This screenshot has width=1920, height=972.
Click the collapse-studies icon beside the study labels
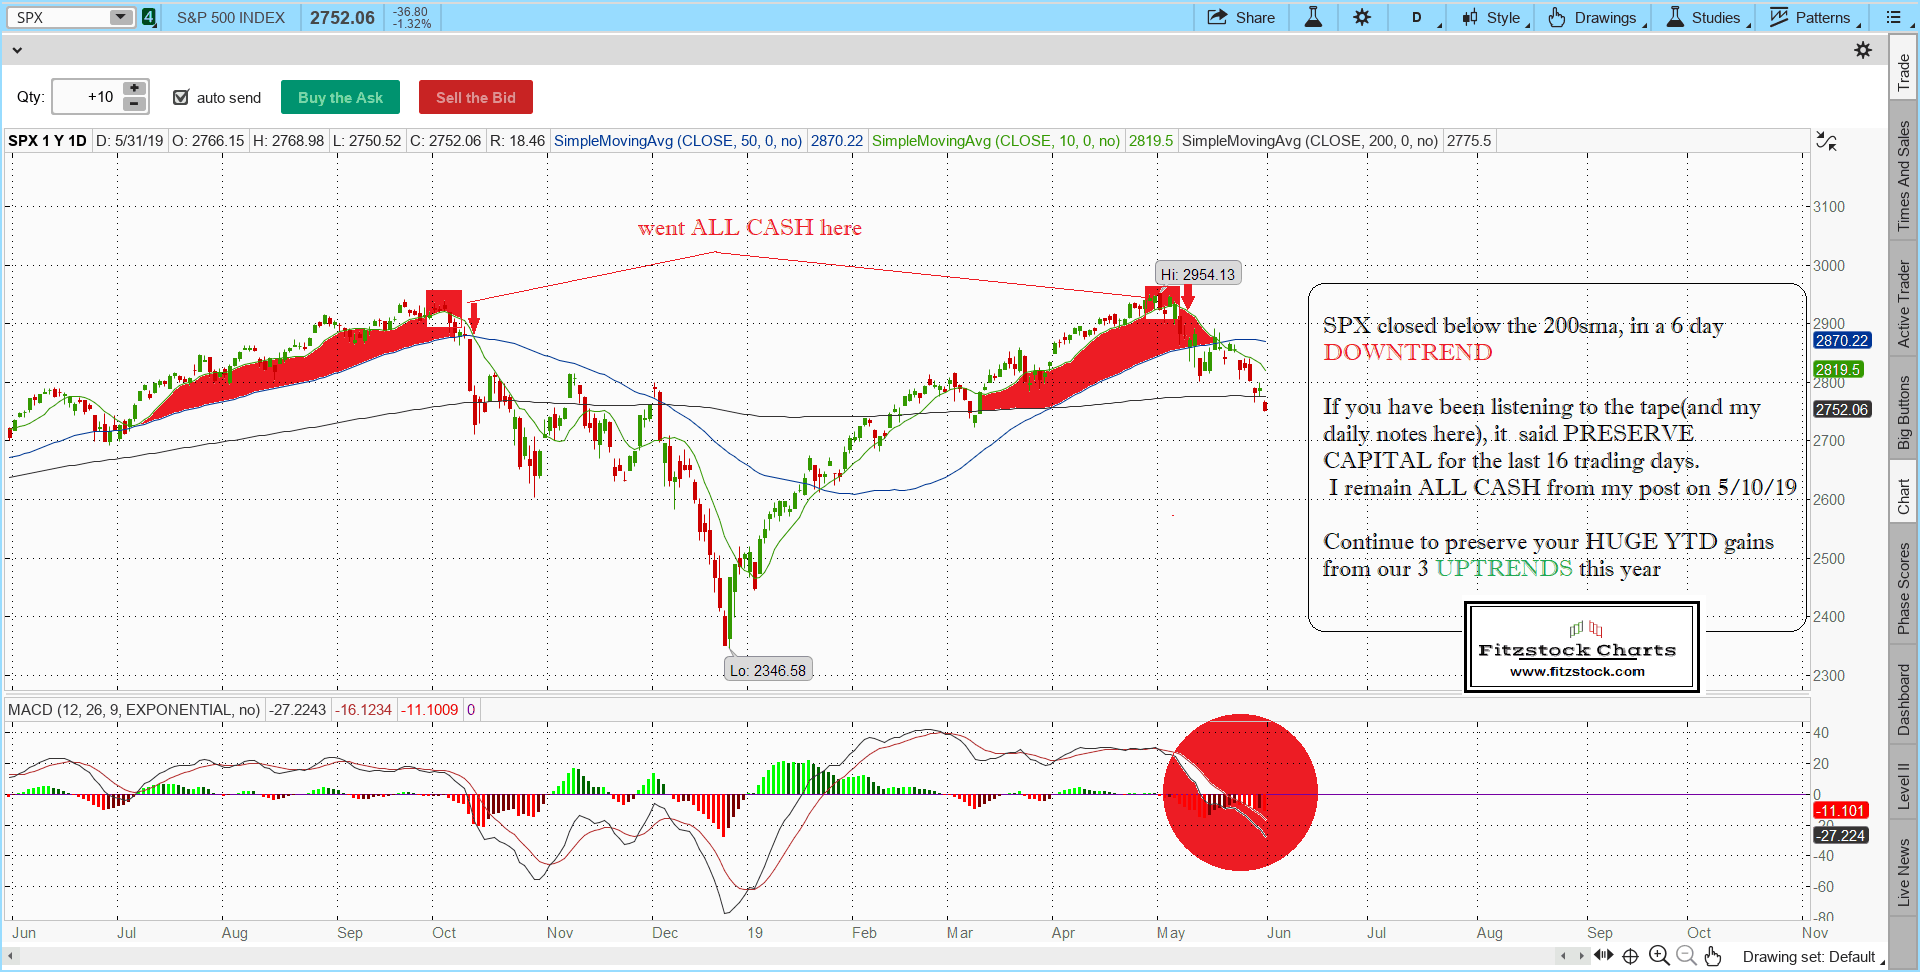tap(1826, 142)
